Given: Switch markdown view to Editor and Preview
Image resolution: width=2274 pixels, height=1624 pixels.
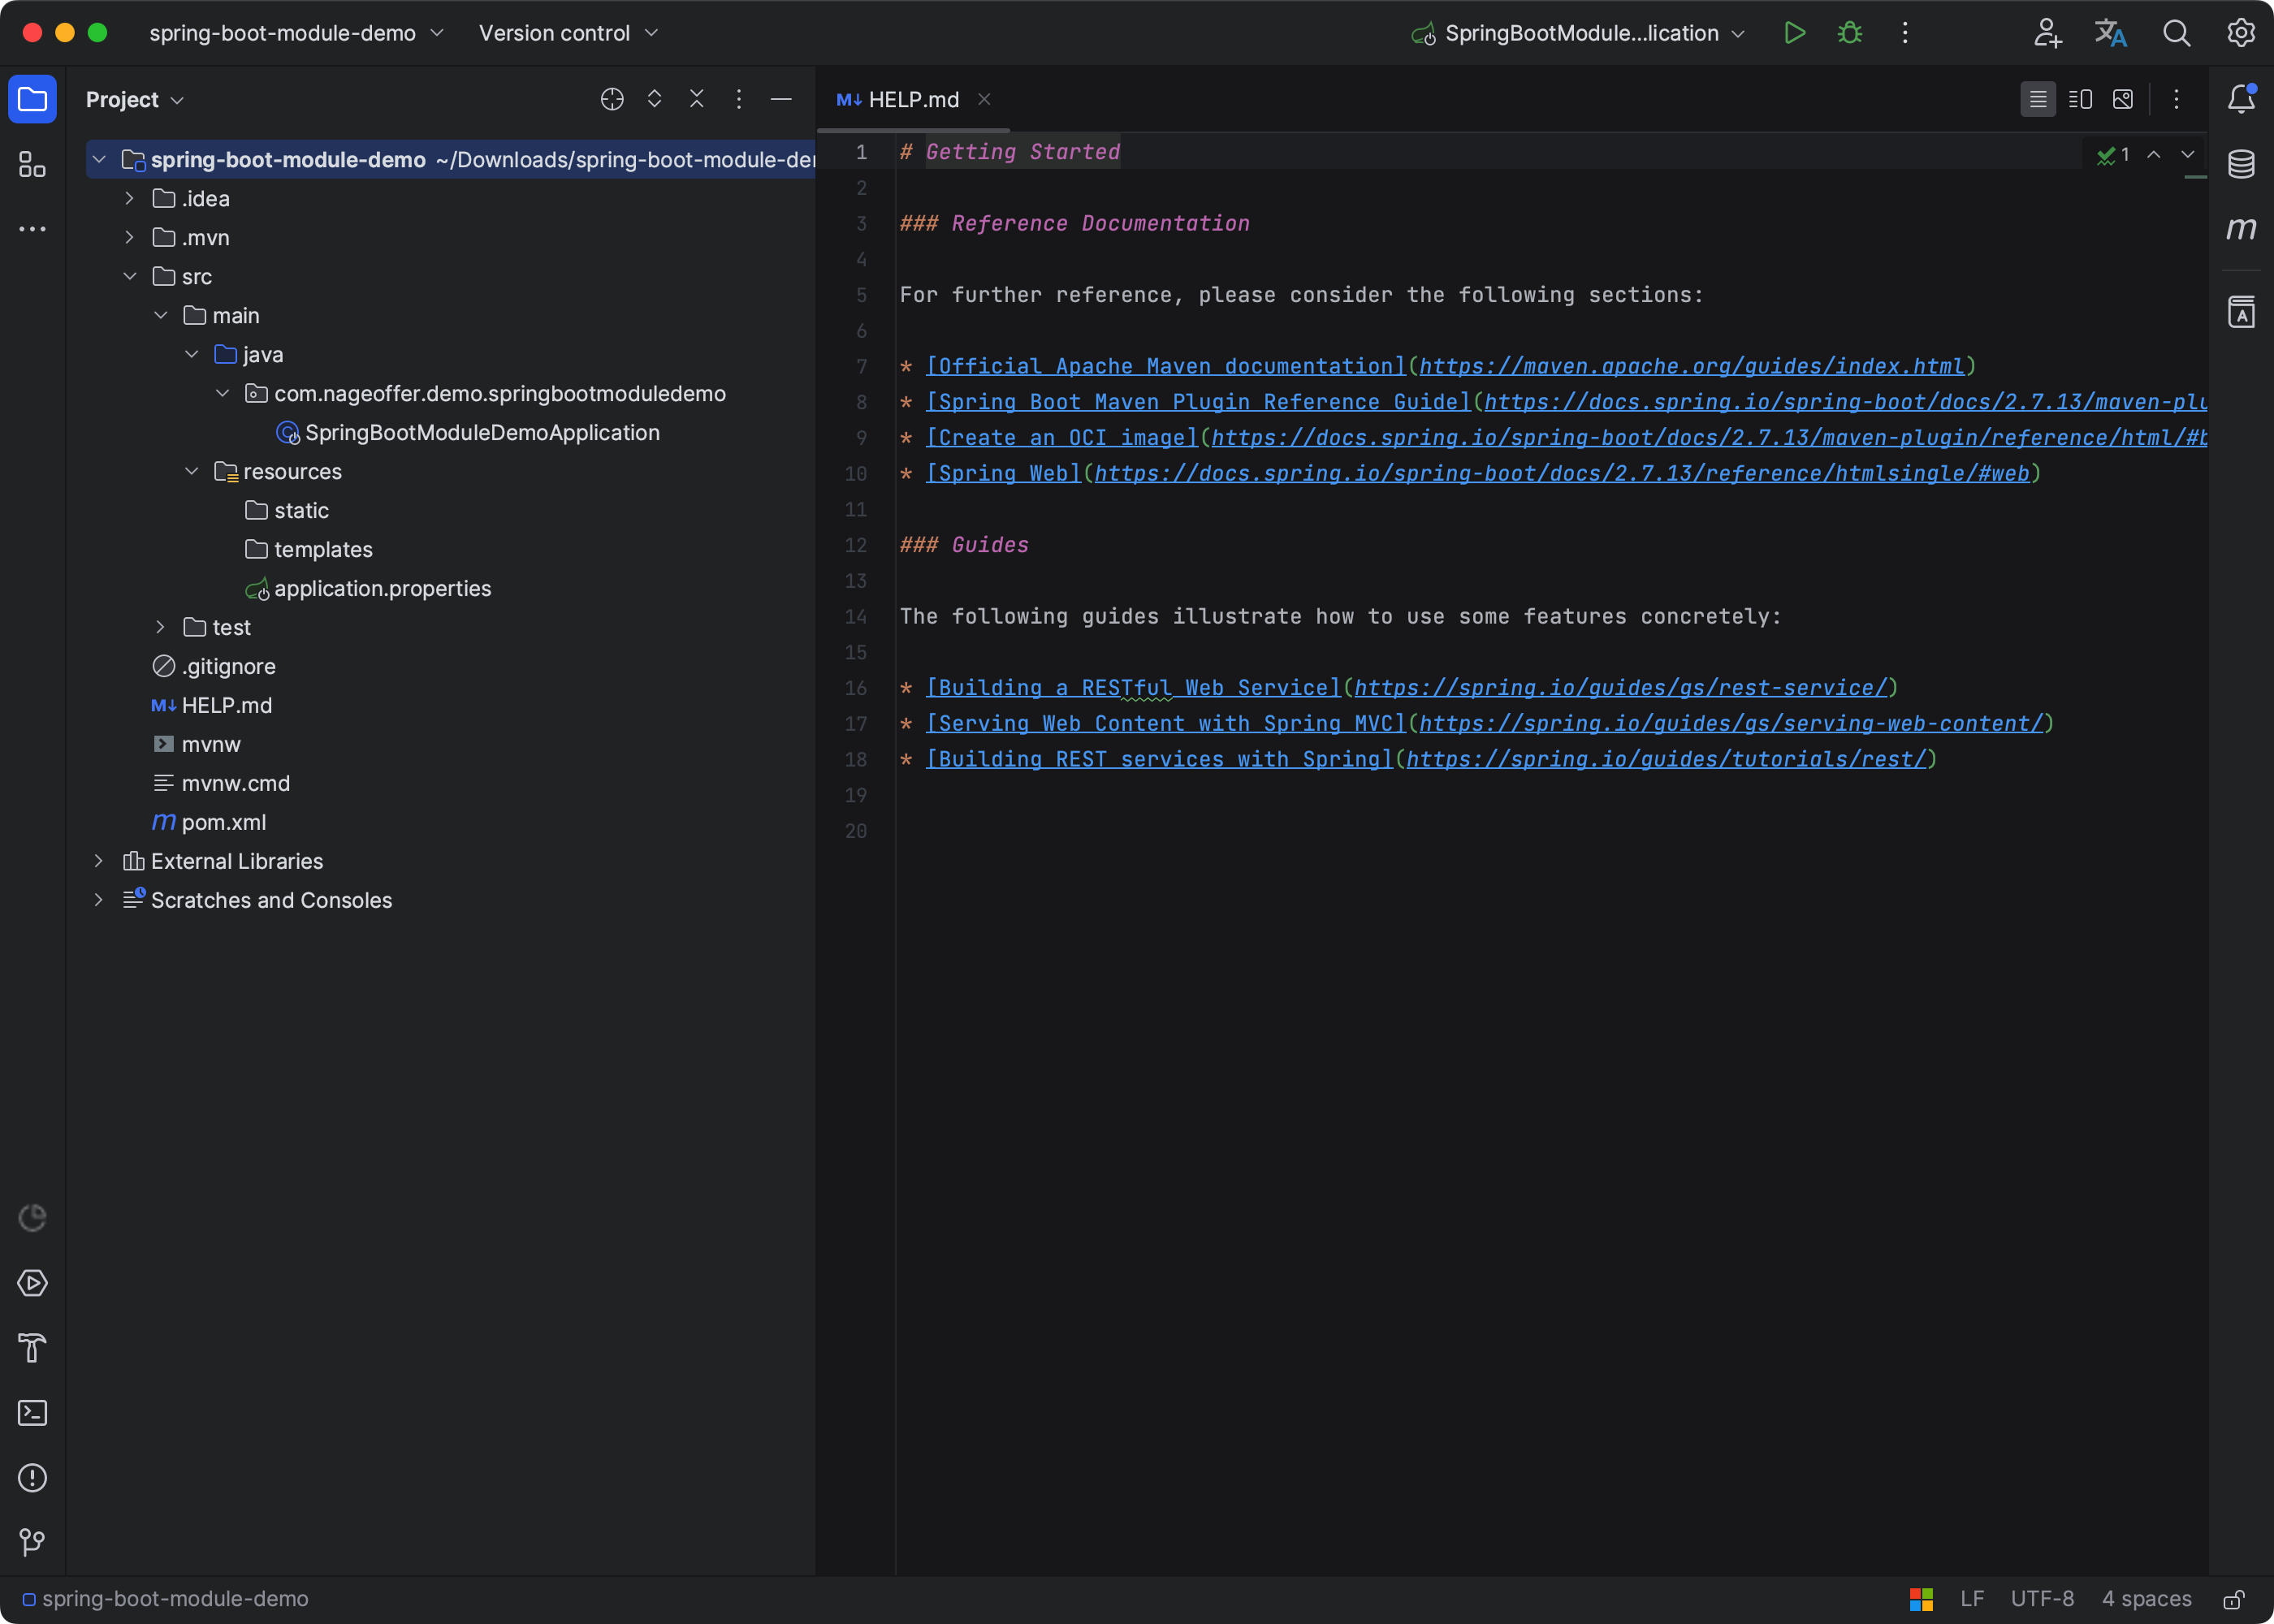Looking at the screenshot, I should [x=2080, y=99].
